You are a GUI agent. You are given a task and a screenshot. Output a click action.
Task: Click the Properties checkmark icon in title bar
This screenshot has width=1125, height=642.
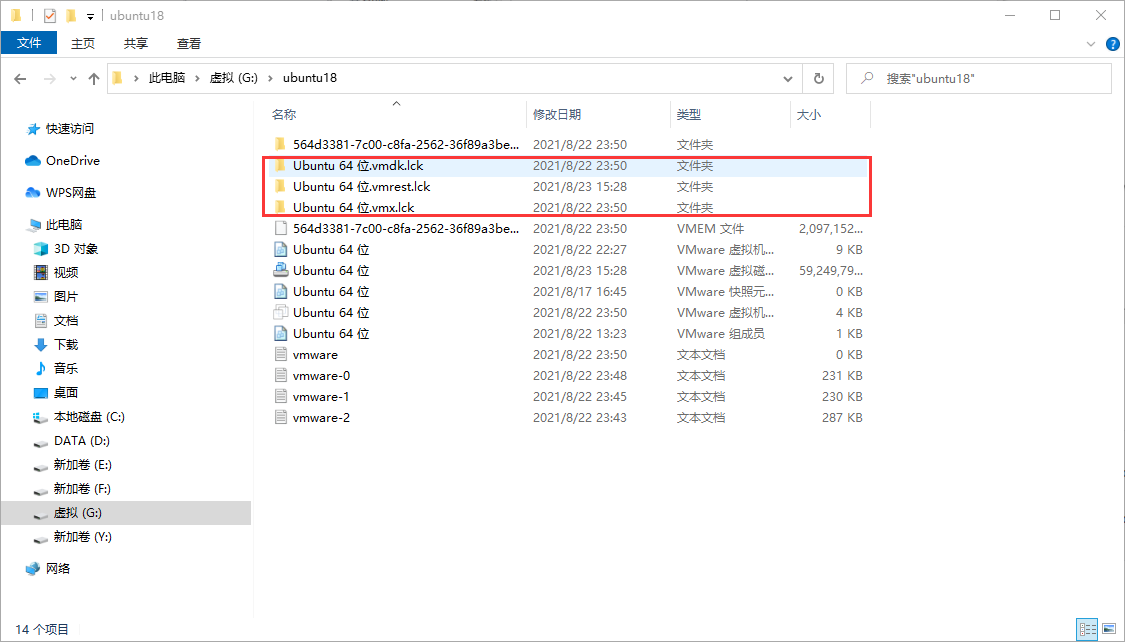point(50,15)
